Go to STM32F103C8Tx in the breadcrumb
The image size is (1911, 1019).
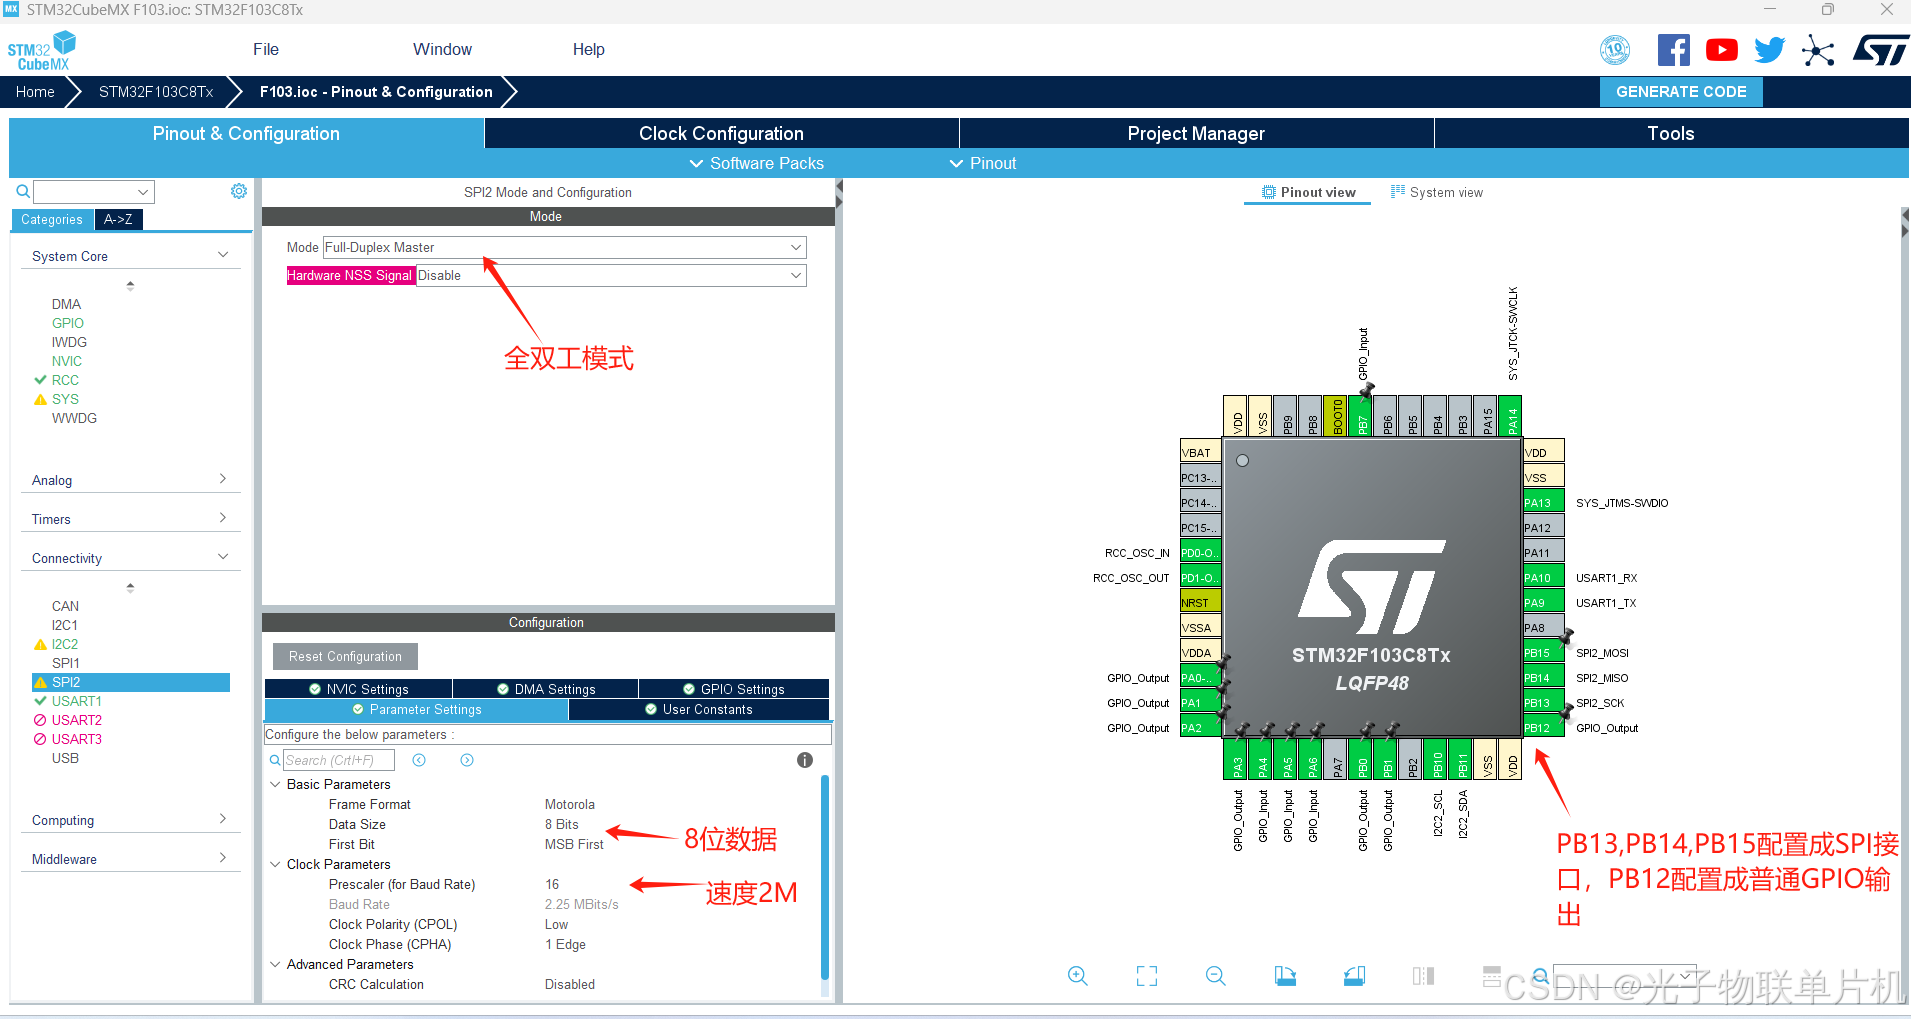tap(156, 91)
